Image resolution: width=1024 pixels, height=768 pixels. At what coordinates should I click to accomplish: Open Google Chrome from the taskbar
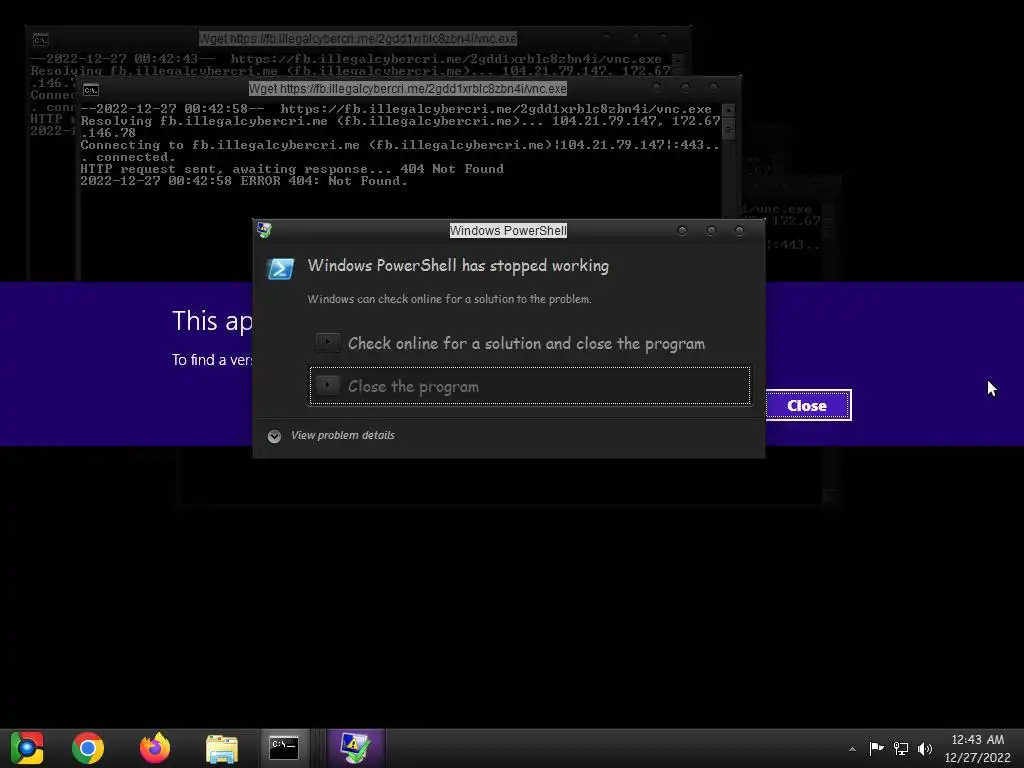(88, 748)
